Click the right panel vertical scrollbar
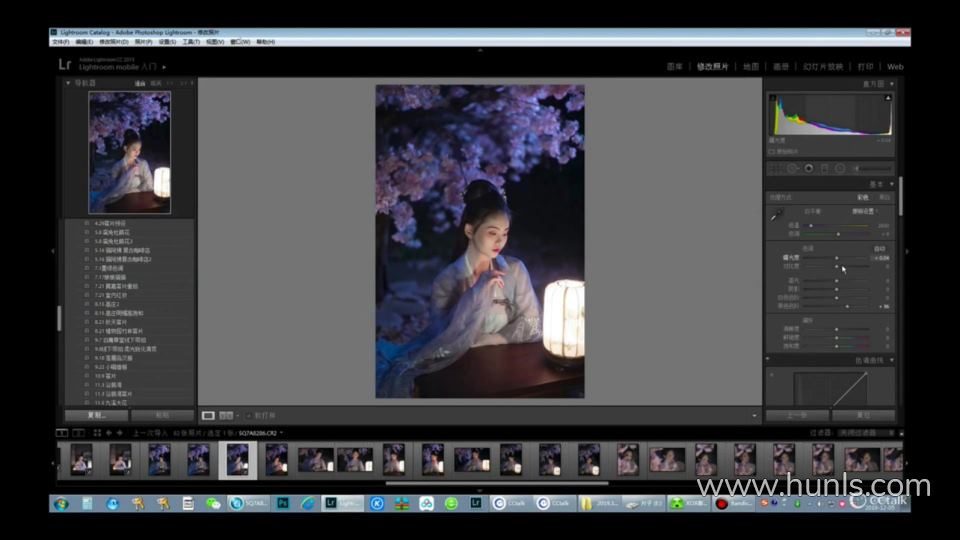The height and width of the screenshot is (540, 960). [x=901, y=196]
